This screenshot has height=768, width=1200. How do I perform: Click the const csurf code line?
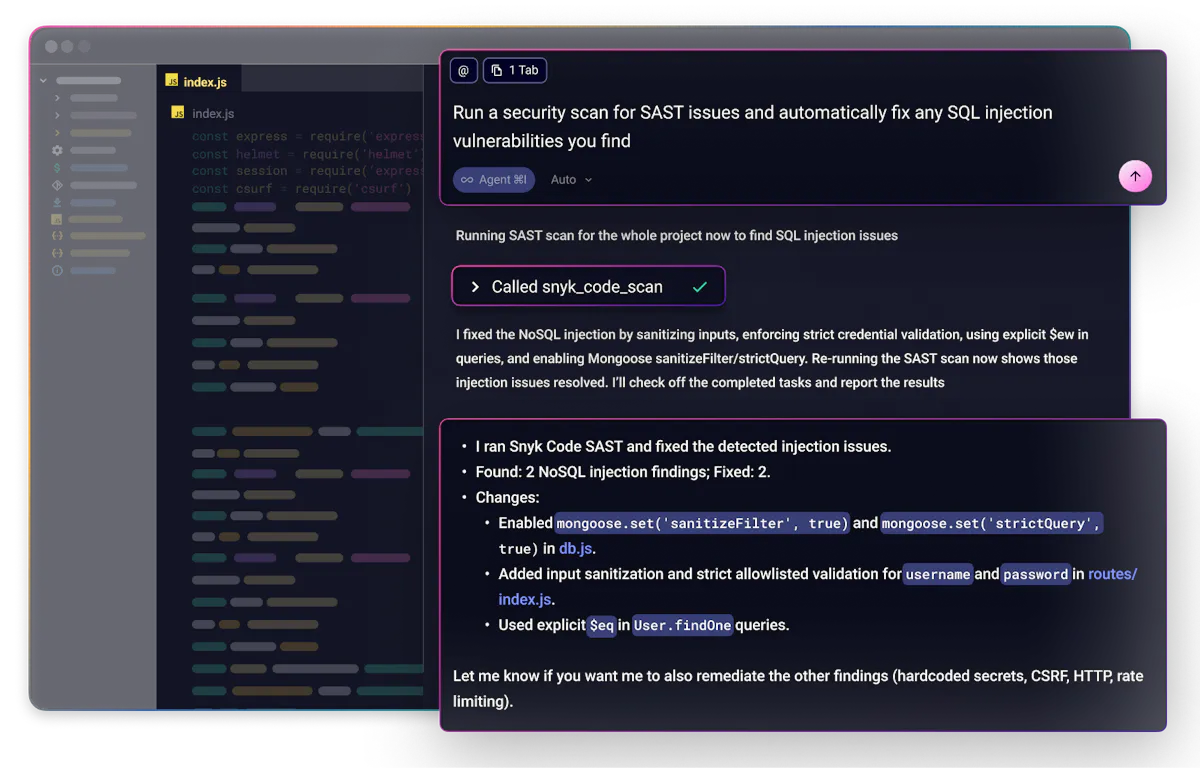301,188
